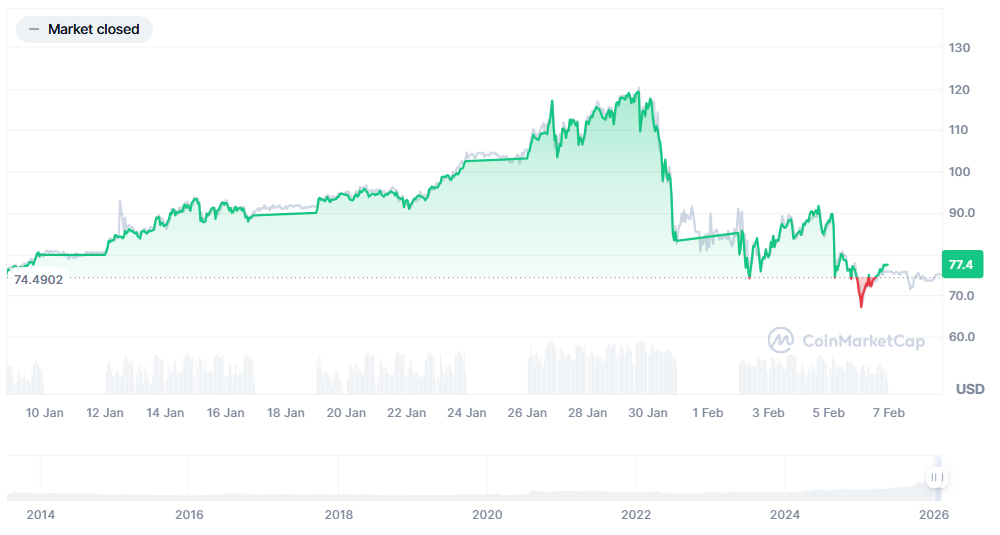The width and height of the screenshot is (1000, 535).
Task: Click the green 77.4 current price tag
Action: point(960,264)
